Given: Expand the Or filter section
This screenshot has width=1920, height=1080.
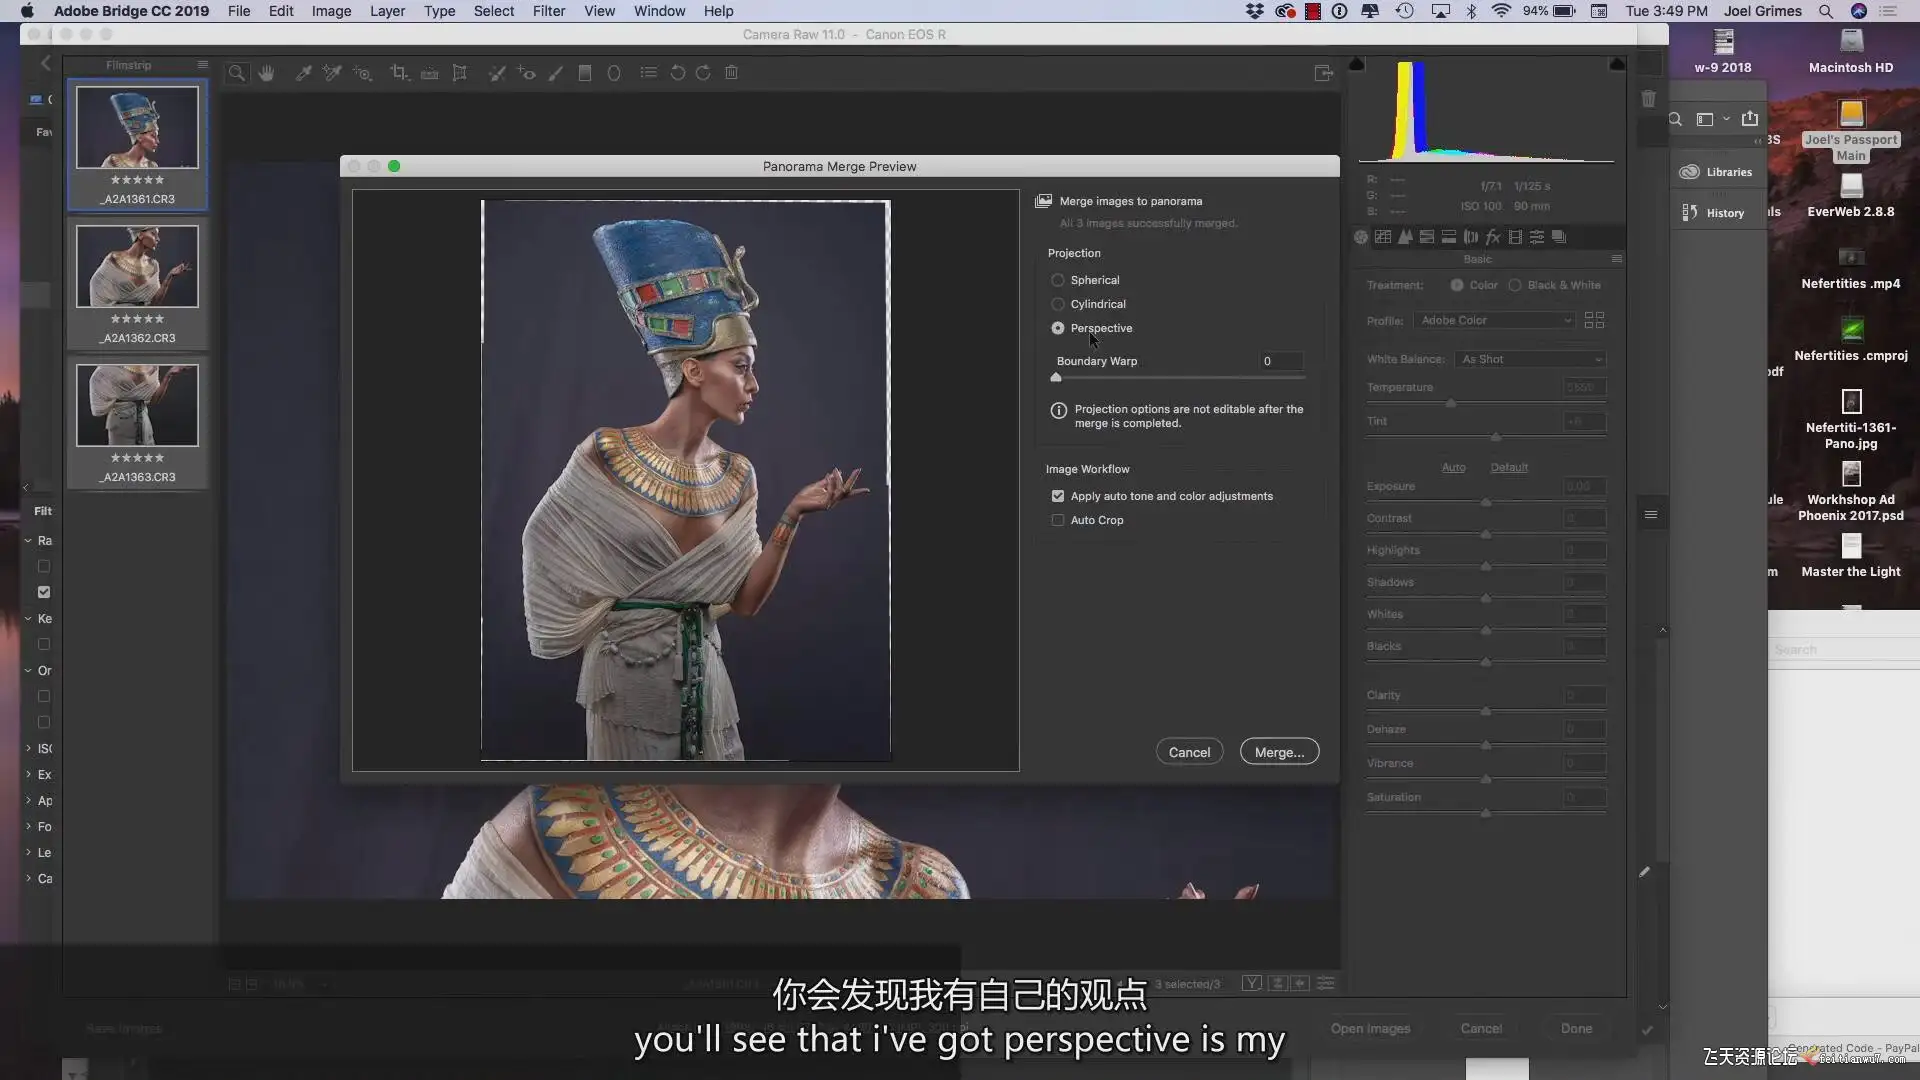Looking at the screenshot, I should [x=28, y=671].
